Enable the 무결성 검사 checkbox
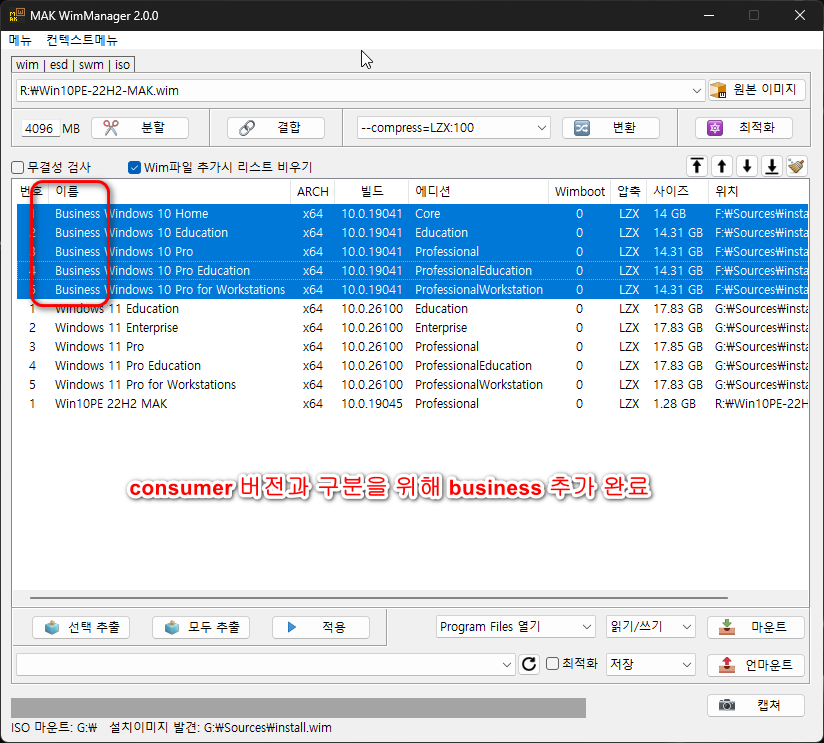Viewport: 824px width, 743px height. click(18, 168)
